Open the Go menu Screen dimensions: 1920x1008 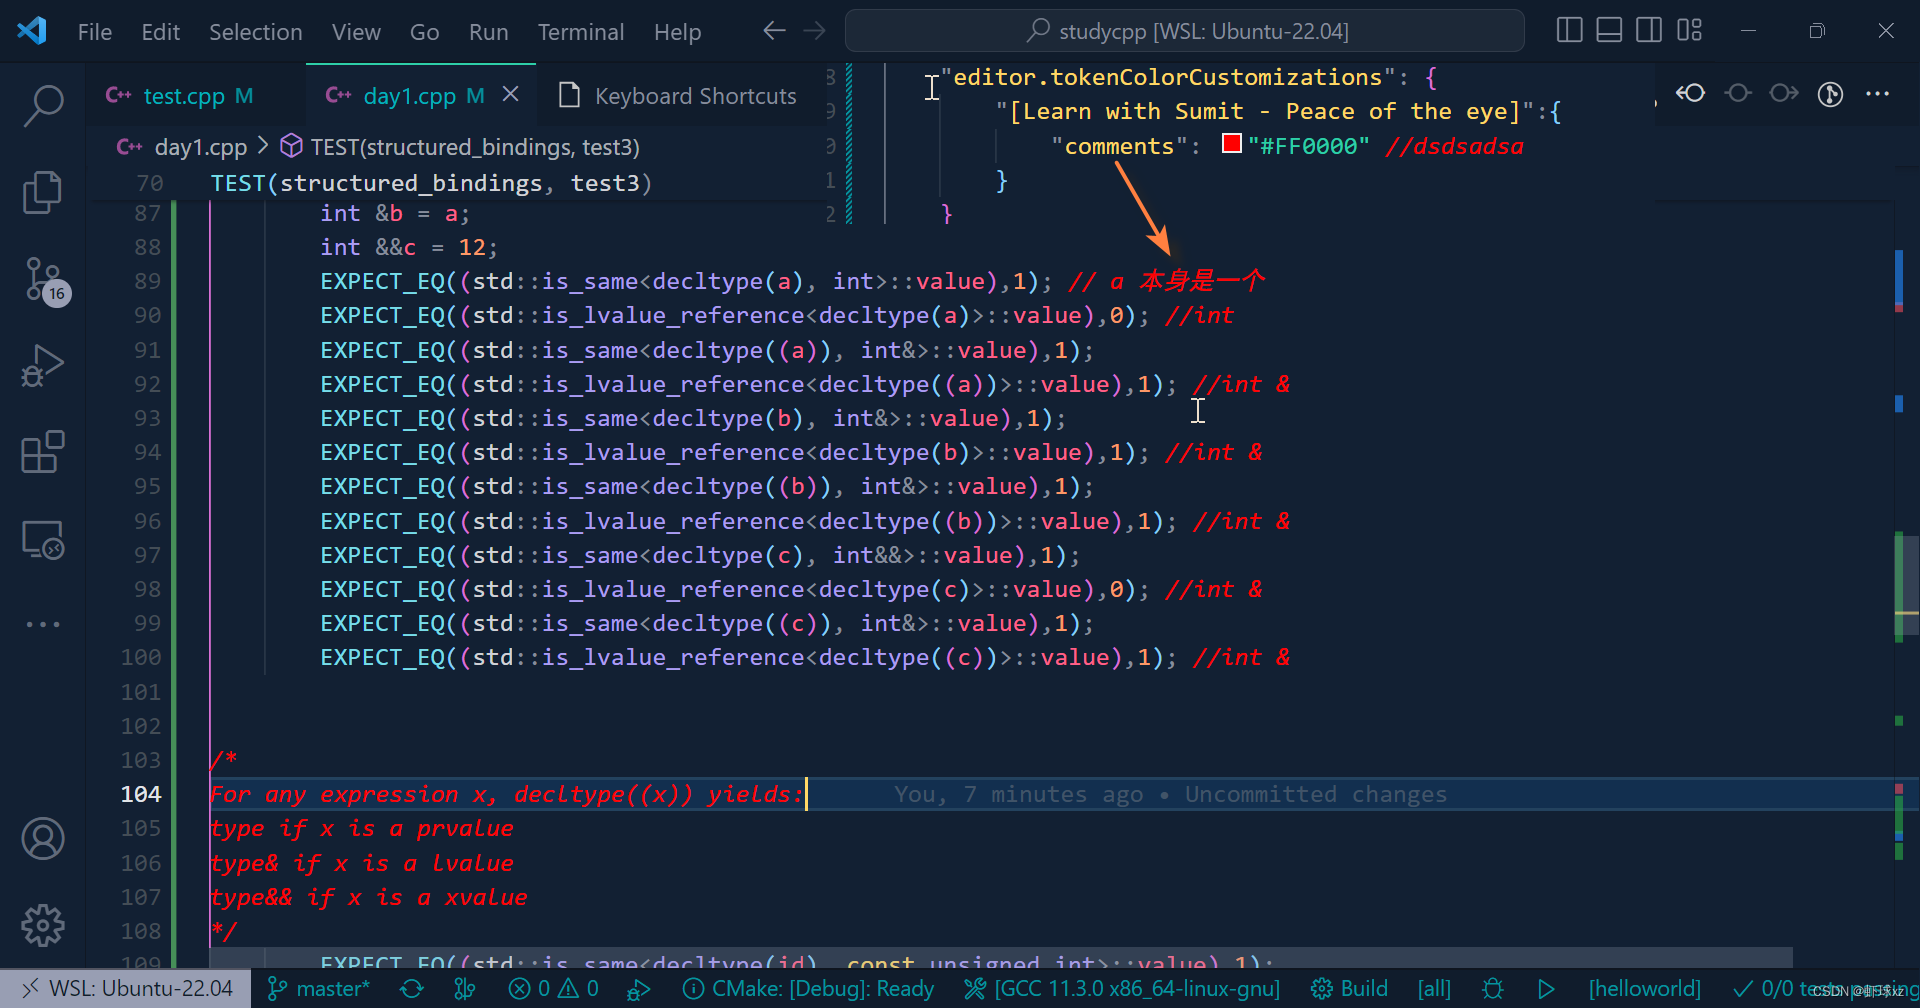424,32
